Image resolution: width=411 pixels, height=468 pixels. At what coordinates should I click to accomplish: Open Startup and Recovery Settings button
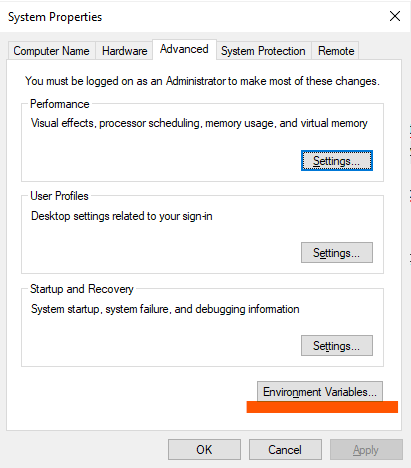(337, 346)
